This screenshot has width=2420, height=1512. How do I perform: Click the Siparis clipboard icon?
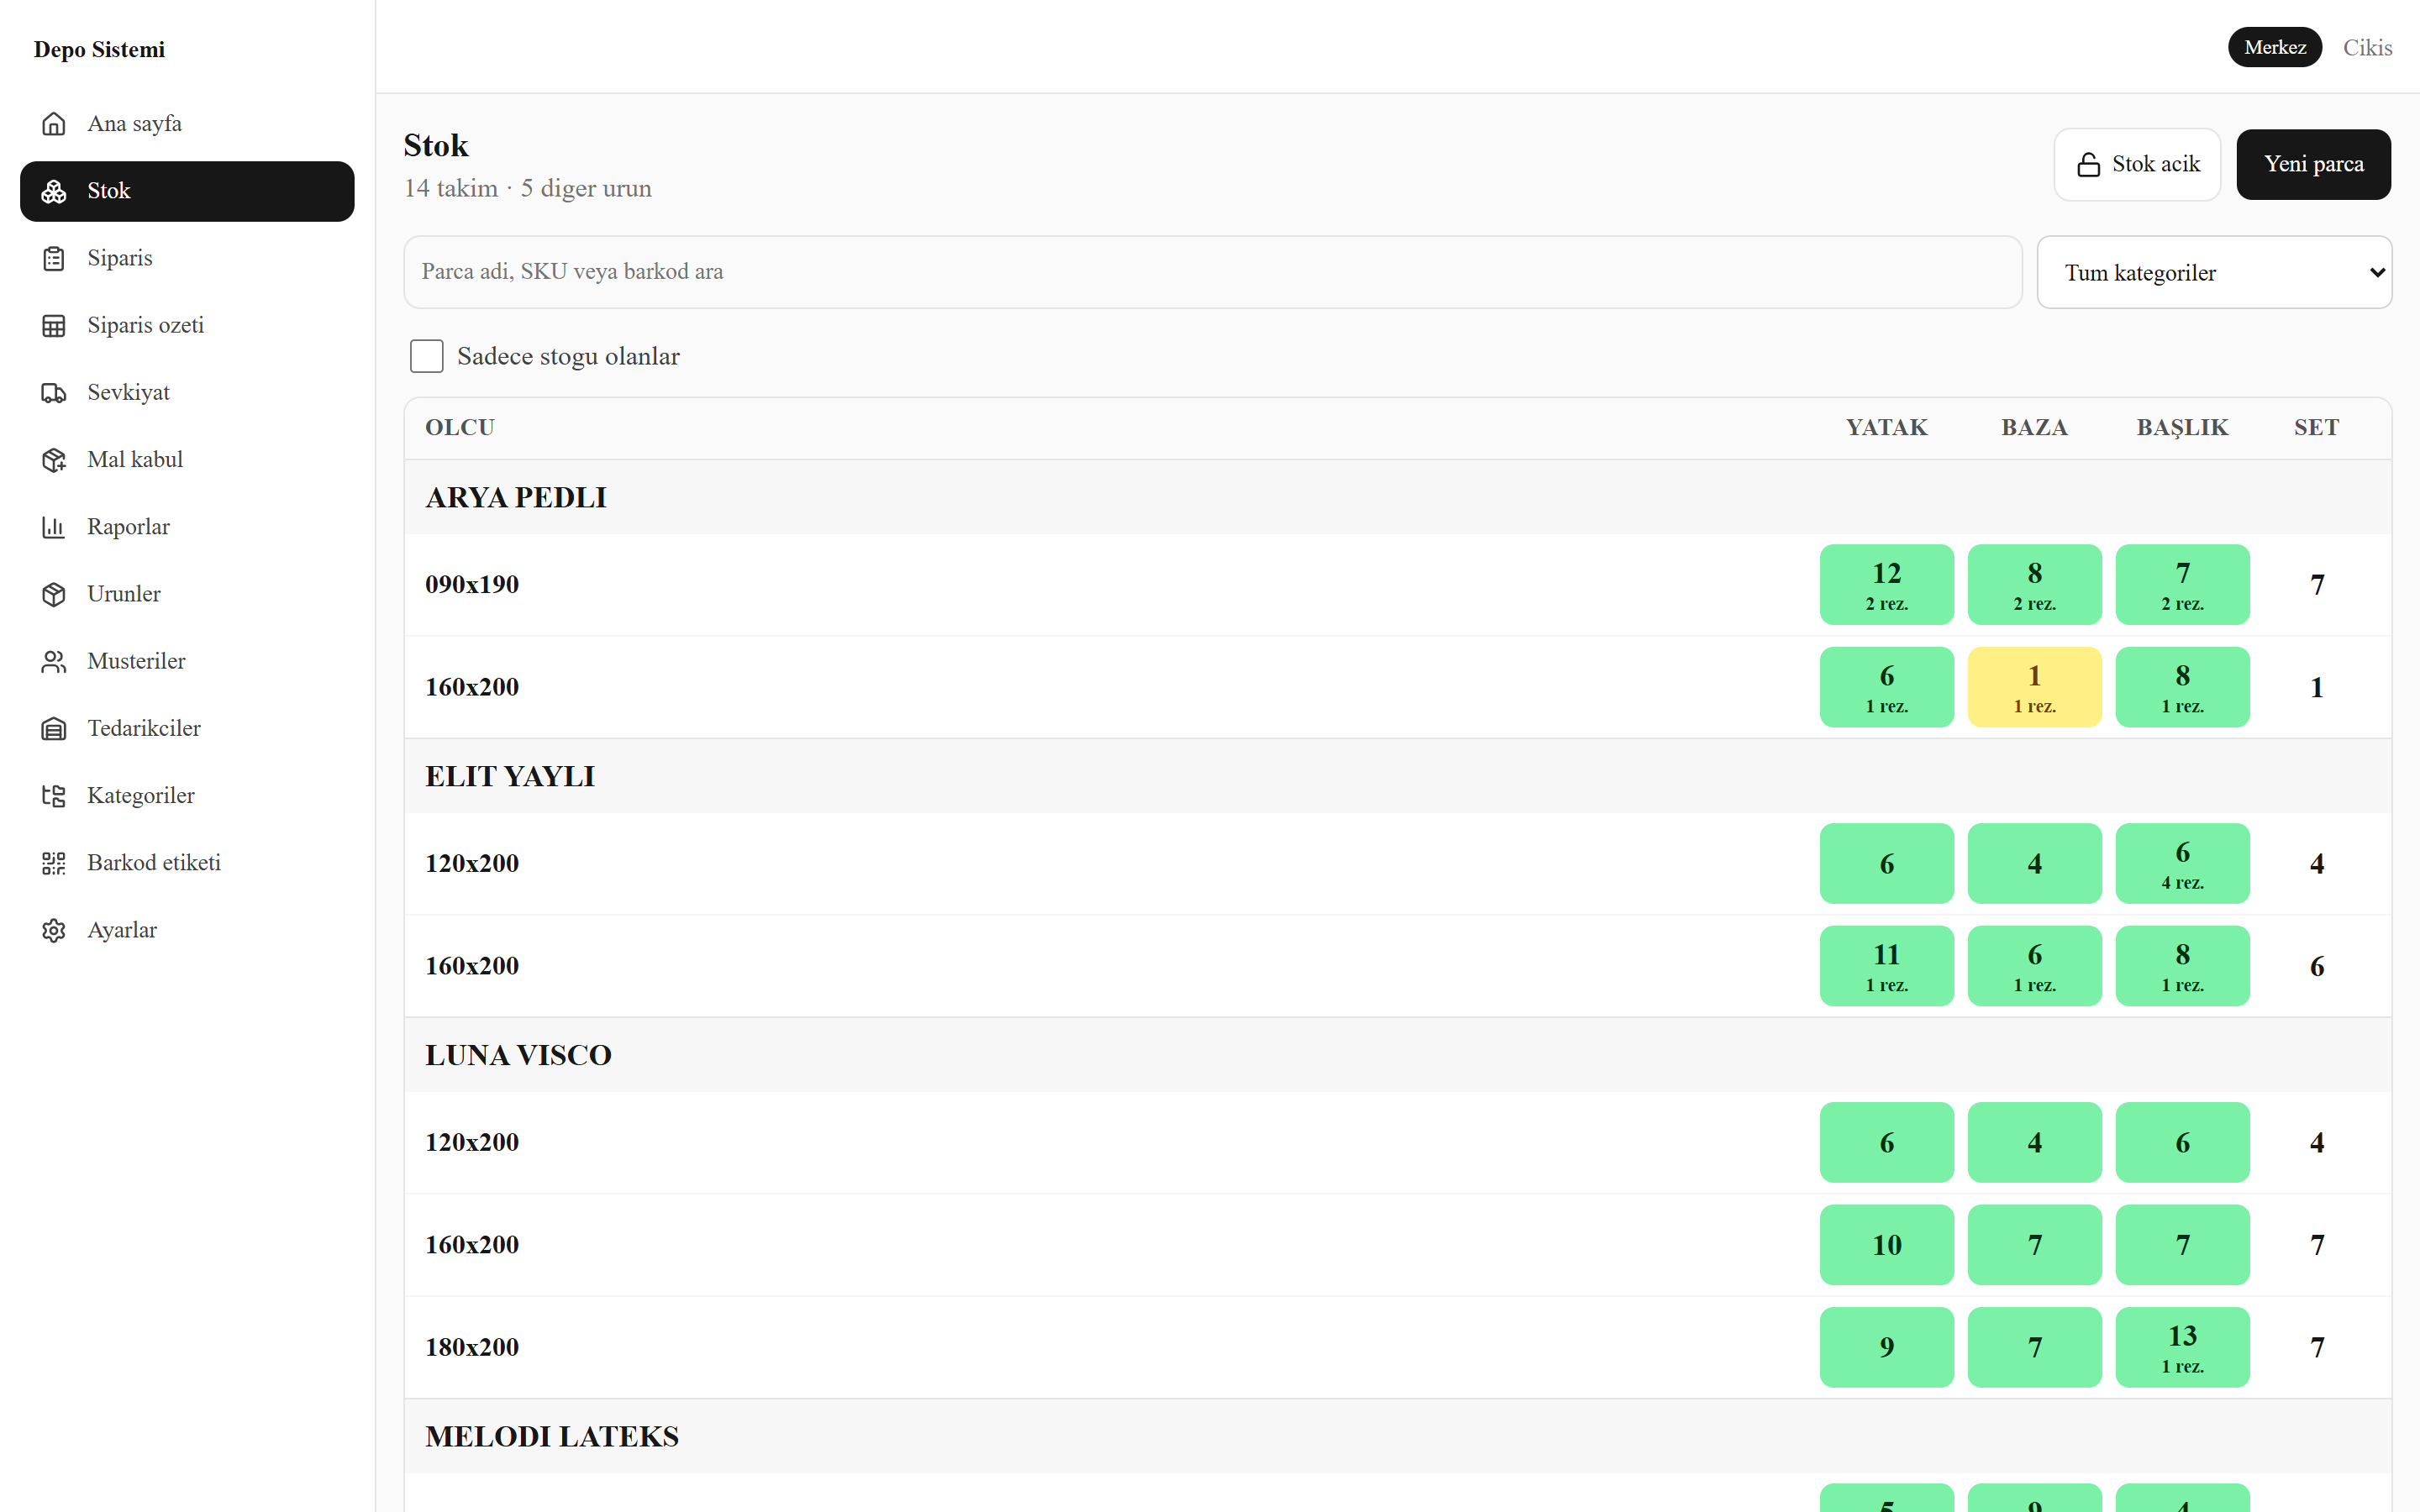point(54,258)
